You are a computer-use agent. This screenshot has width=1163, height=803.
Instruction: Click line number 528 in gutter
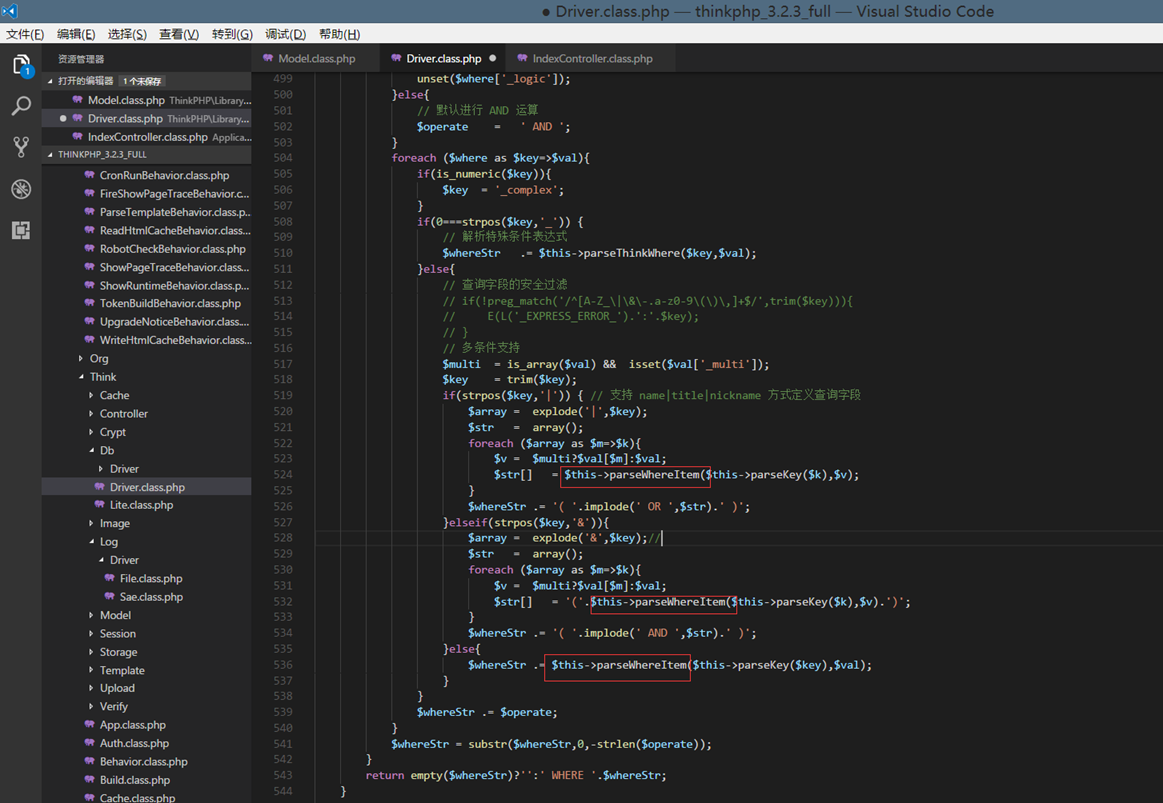coord(283,538)
